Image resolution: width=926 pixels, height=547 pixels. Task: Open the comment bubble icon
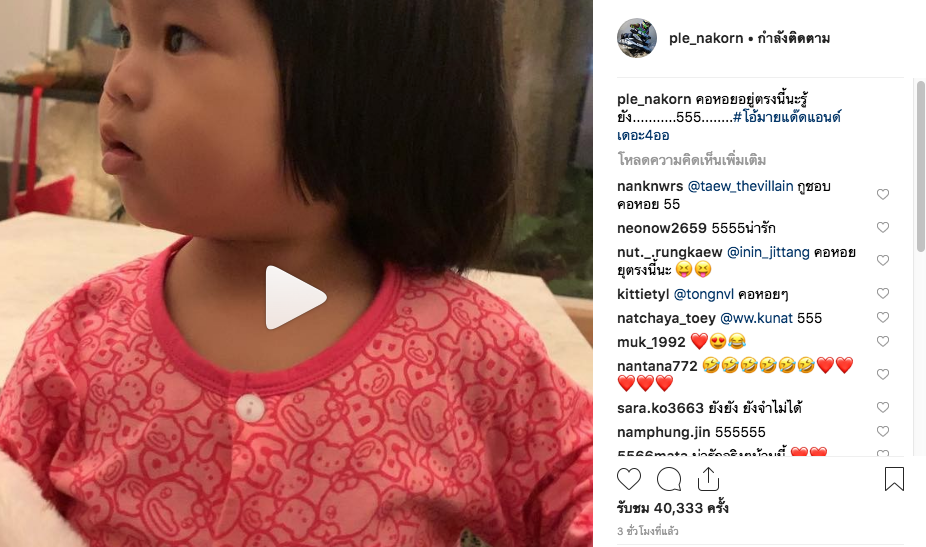(x=669, y=479)
